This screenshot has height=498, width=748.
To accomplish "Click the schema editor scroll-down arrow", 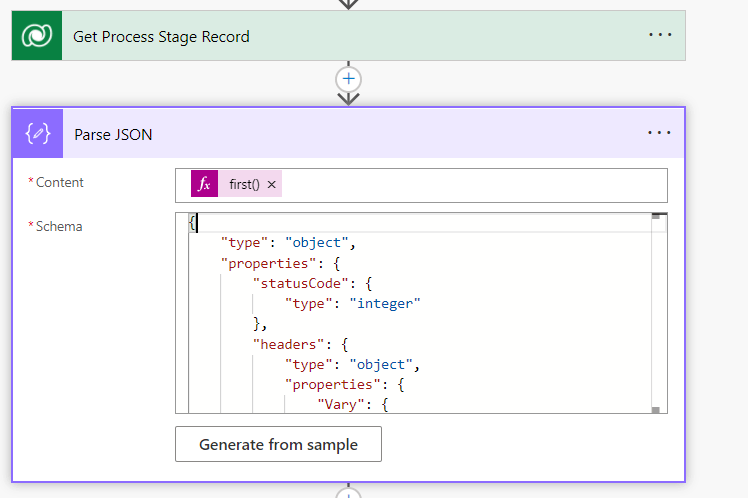I will pyautogui.click(x=657, y=409).
